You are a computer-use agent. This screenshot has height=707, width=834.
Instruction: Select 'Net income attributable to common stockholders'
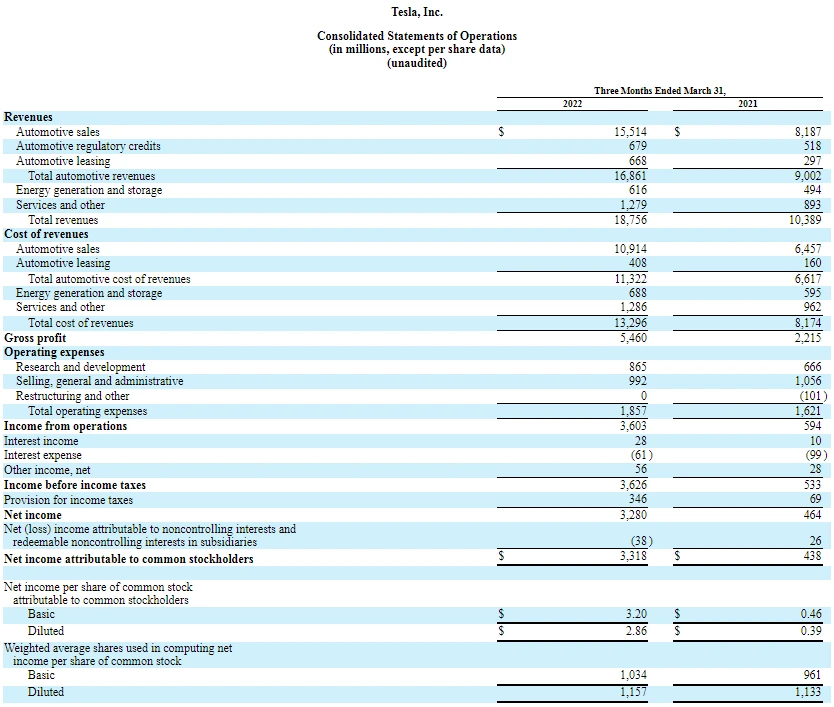tap(128, 559)
